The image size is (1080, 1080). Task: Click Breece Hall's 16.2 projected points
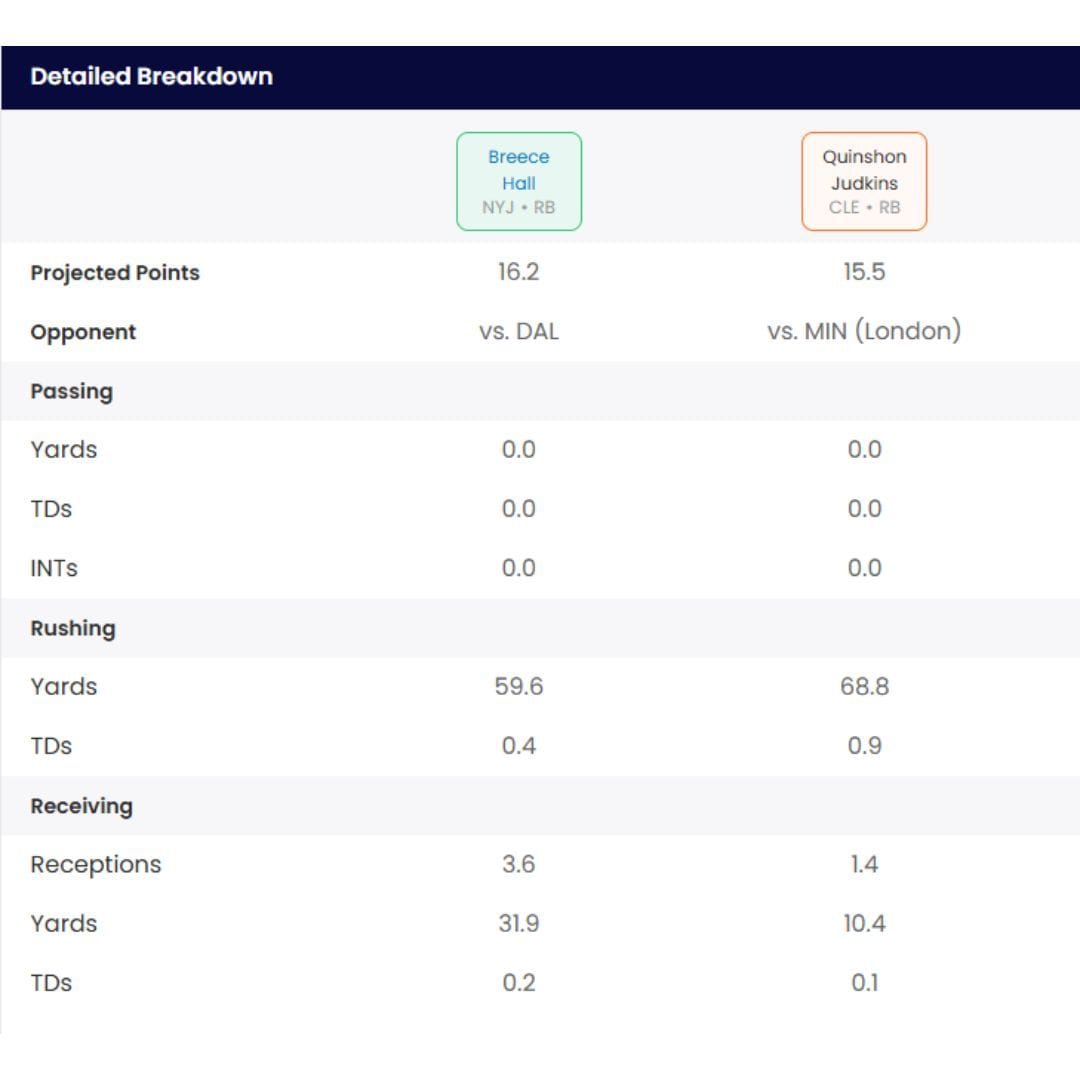(x=518, y=272)
